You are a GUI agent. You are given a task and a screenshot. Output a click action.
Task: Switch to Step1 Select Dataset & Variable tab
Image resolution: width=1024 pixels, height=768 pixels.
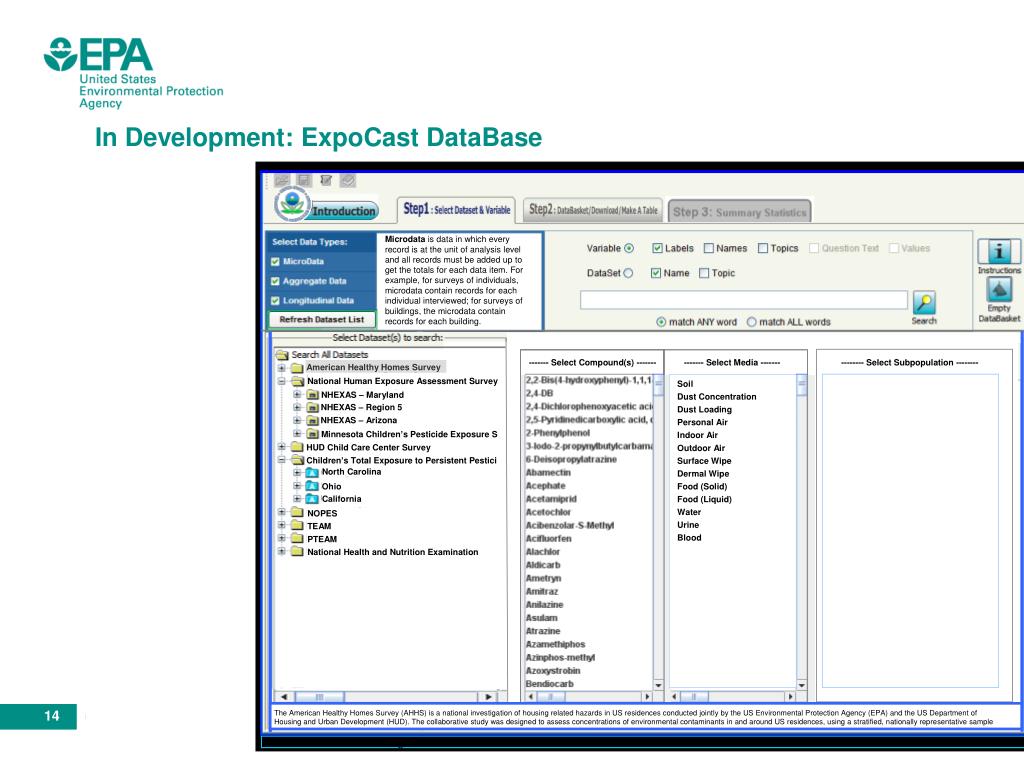456,210
